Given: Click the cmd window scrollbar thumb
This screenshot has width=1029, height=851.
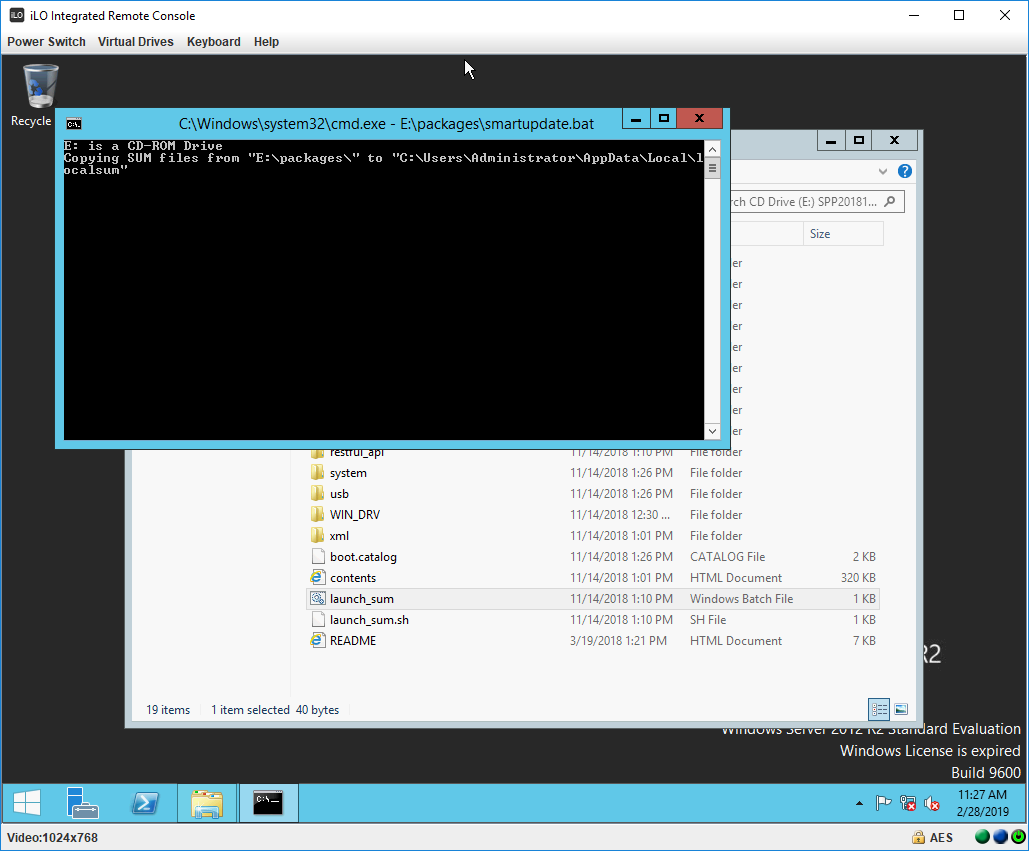Looking at the screenshot, I should [712, 169].
